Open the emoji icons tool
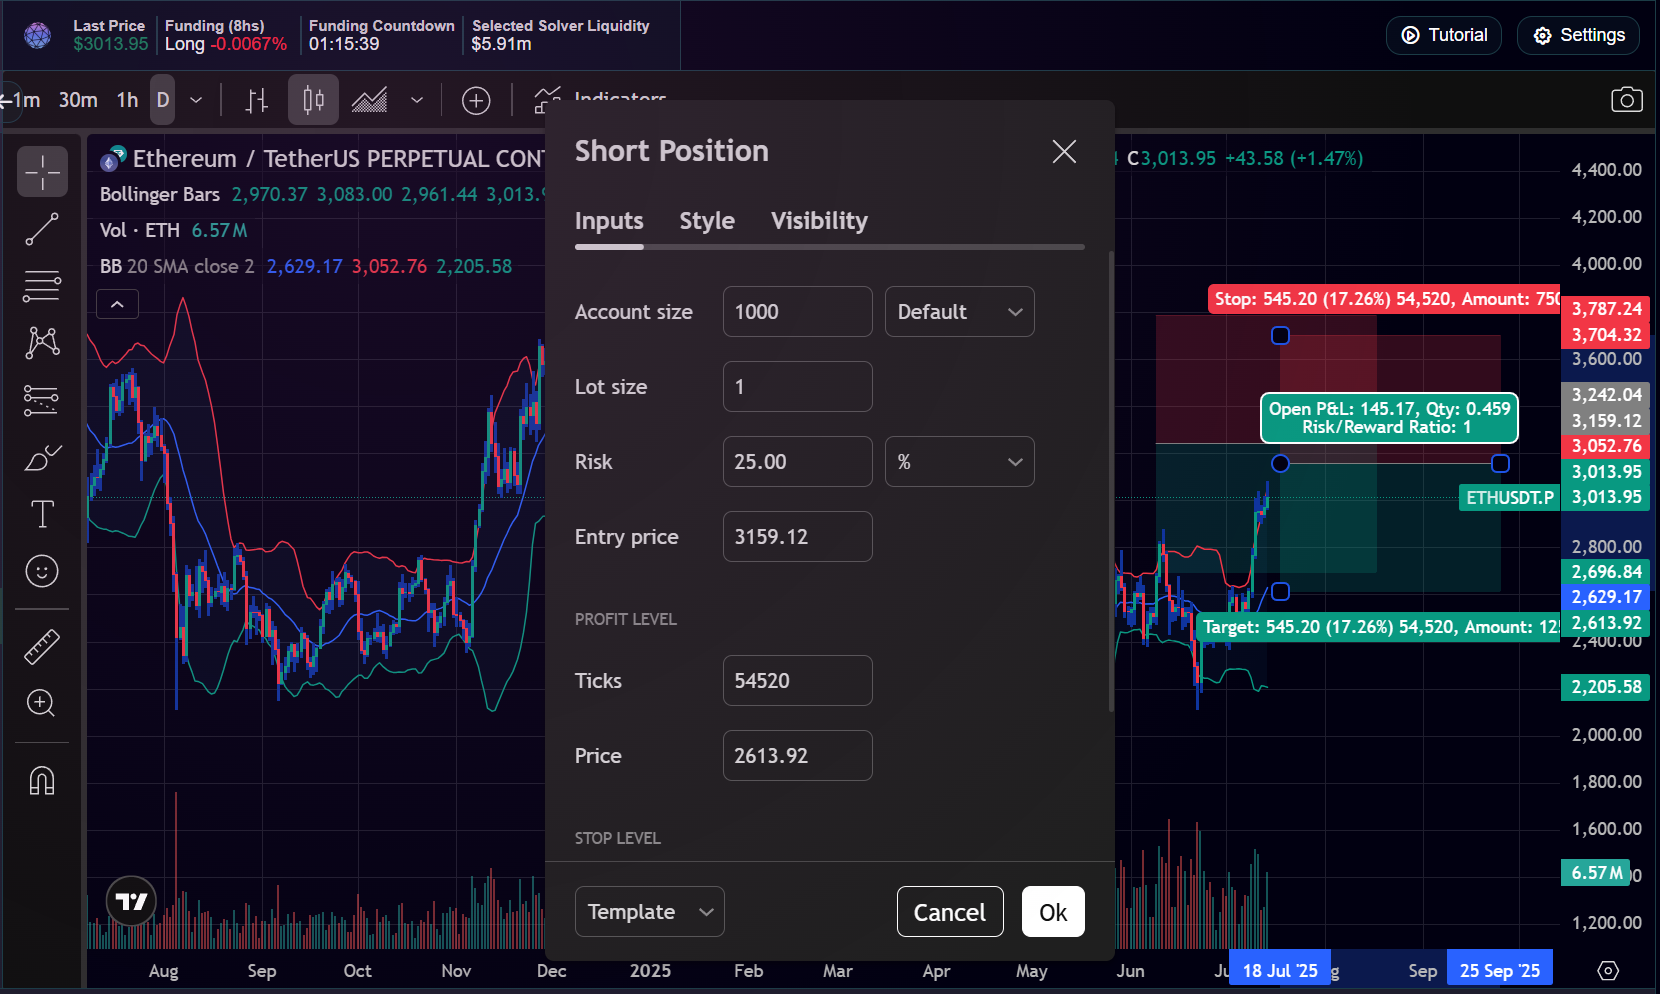Image resolution: width=1660 pixels, height=994 pixels. (42, 571)
